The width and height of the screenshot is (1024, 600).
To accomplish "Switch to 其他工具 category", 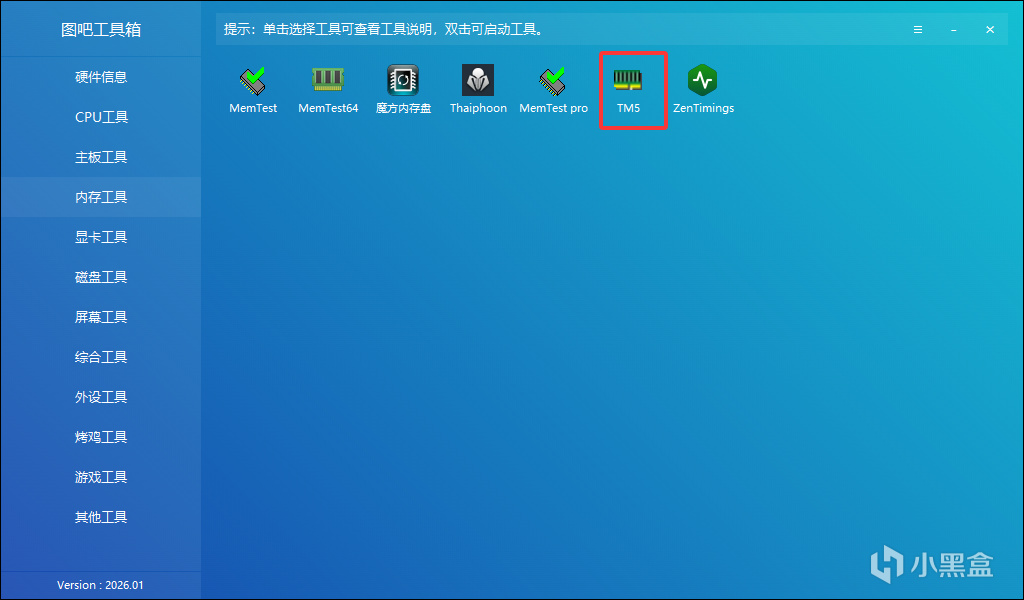I will point(101,517).
